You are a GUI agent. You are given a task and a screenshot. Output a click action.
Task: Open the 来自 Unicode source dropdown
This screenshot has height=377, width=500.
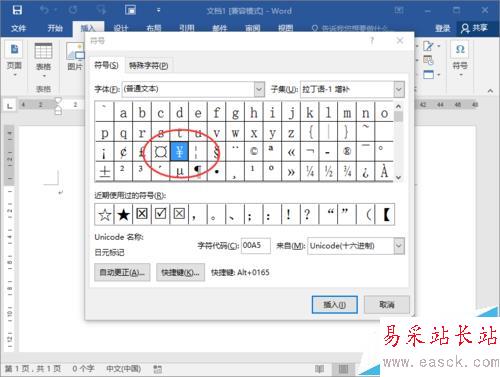point(399,246)
